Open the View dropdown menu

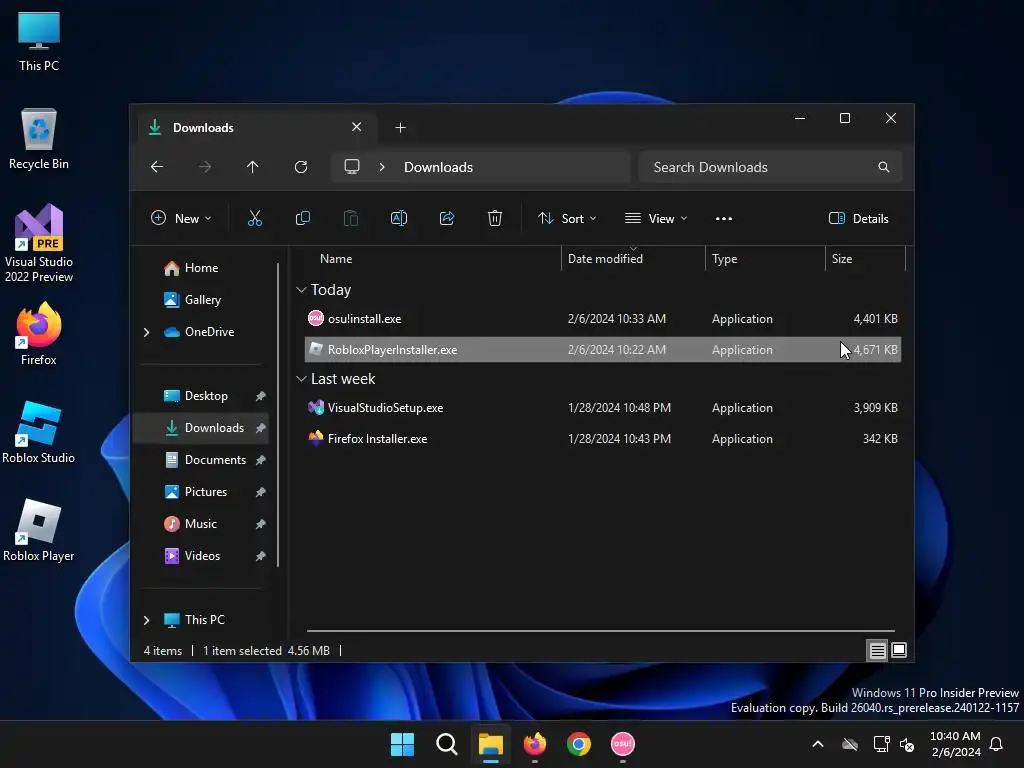(x=656, y=218)
